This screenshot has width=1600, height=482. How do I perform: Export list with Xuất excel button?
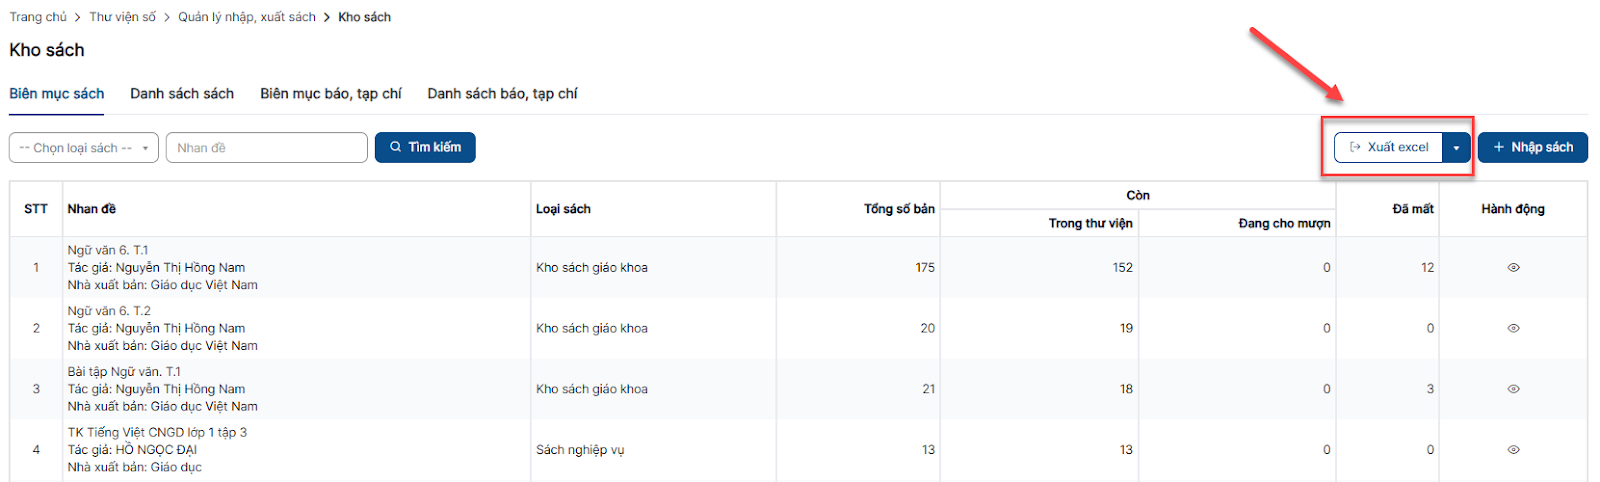point(1389,147)
